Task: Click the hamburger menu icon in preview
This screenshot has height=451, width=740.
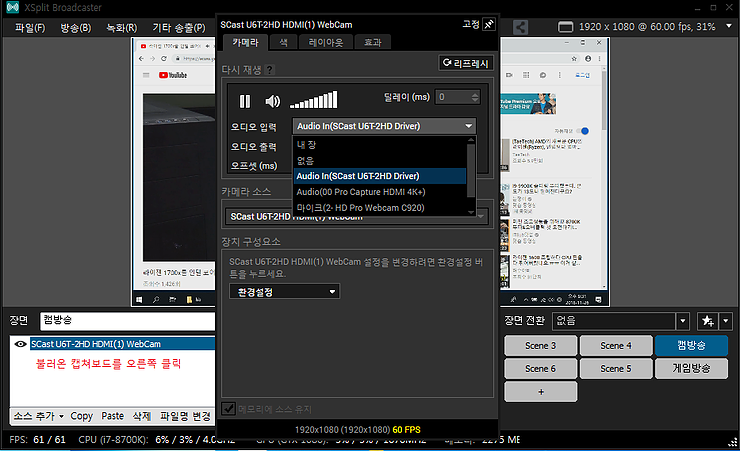Action: coord(146,75)
